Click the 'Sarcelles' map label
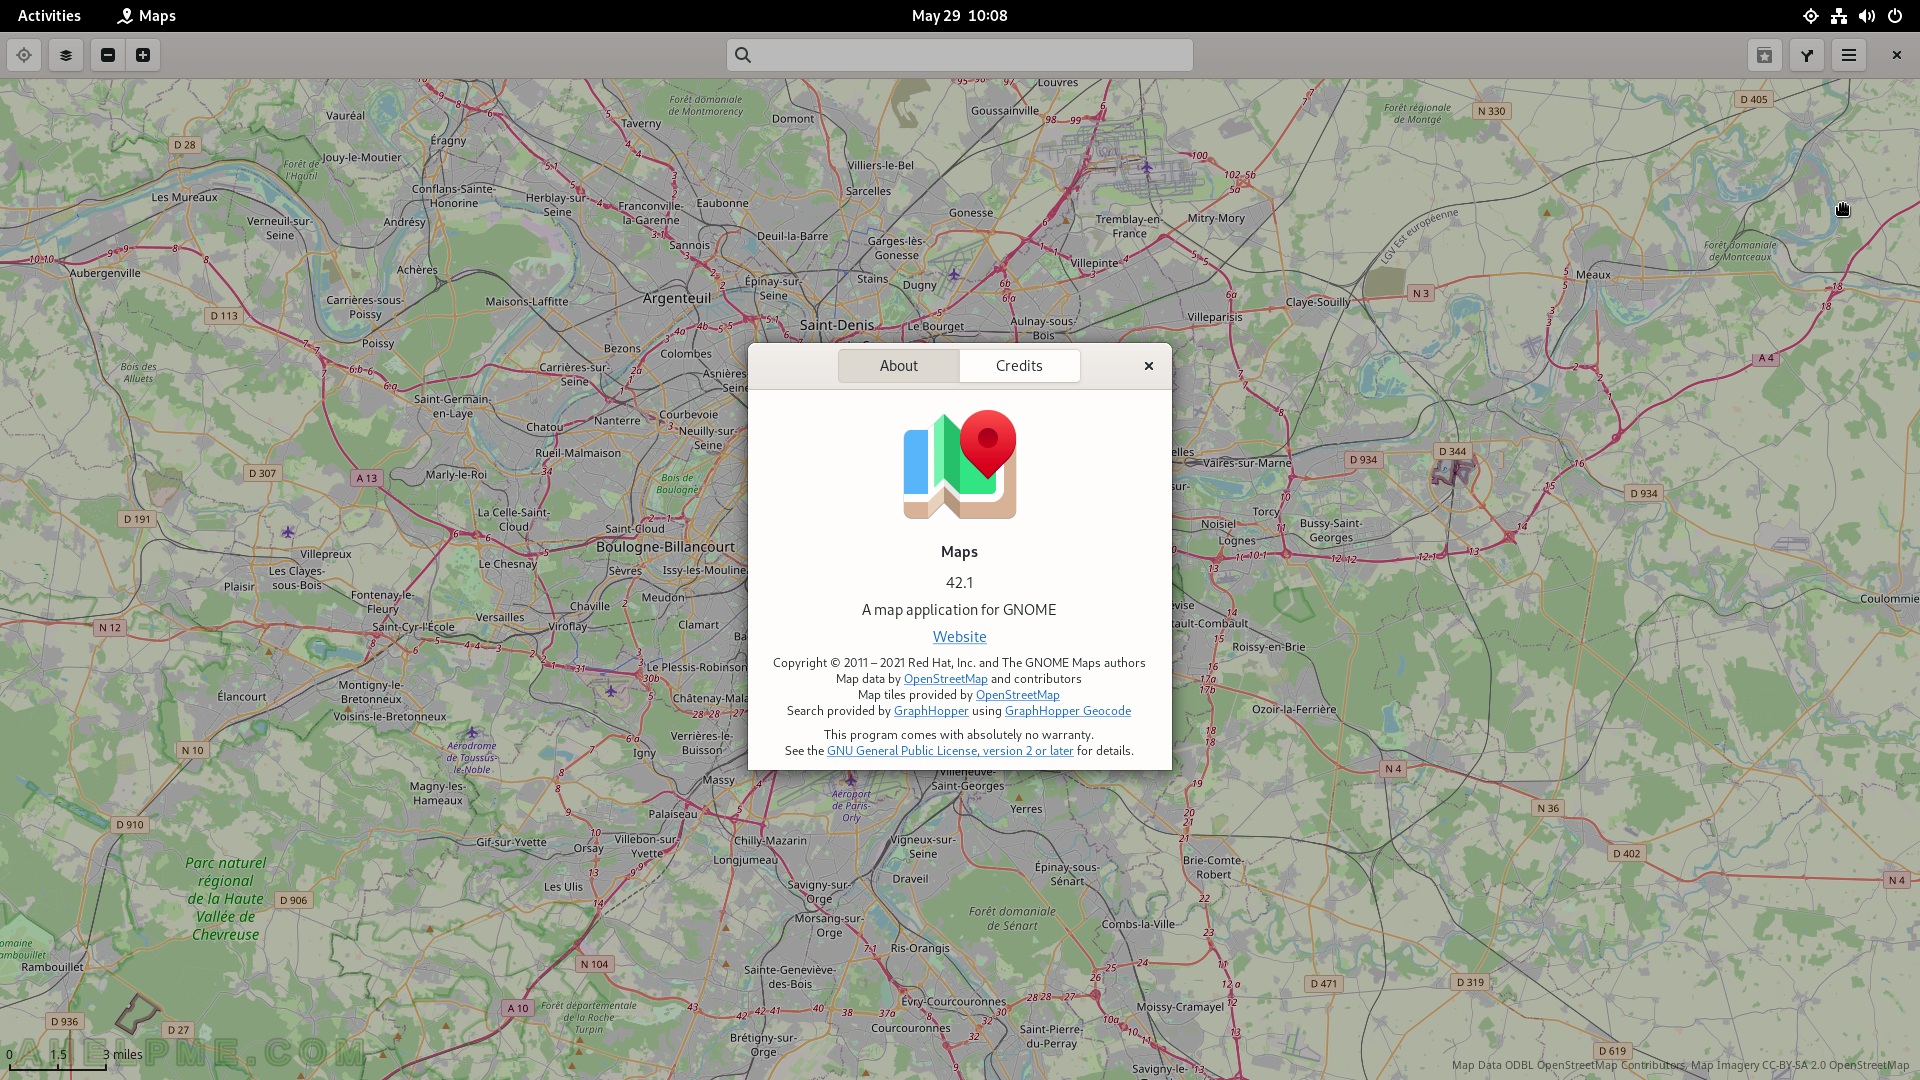Image resolution: width=1920 pixels, height=1080 pixels. (x=868, y=191)
